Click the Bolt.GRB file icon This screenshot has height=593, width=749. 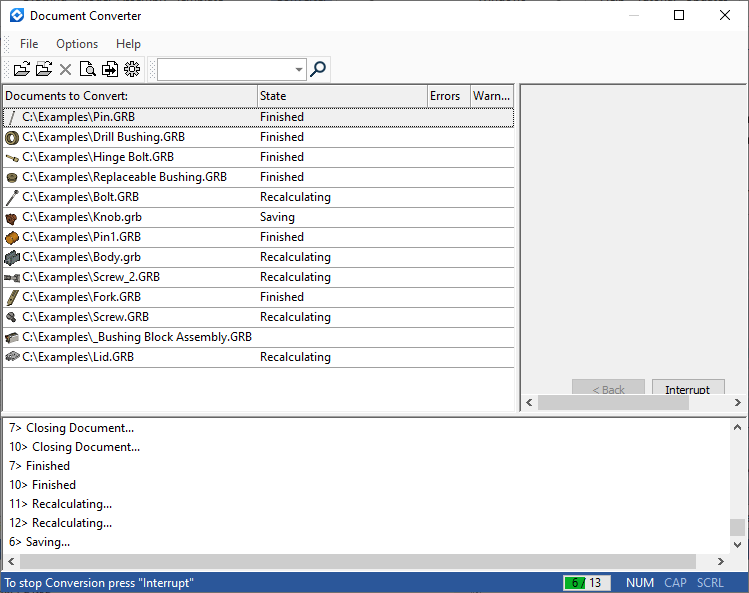click(x=12, y=197)
